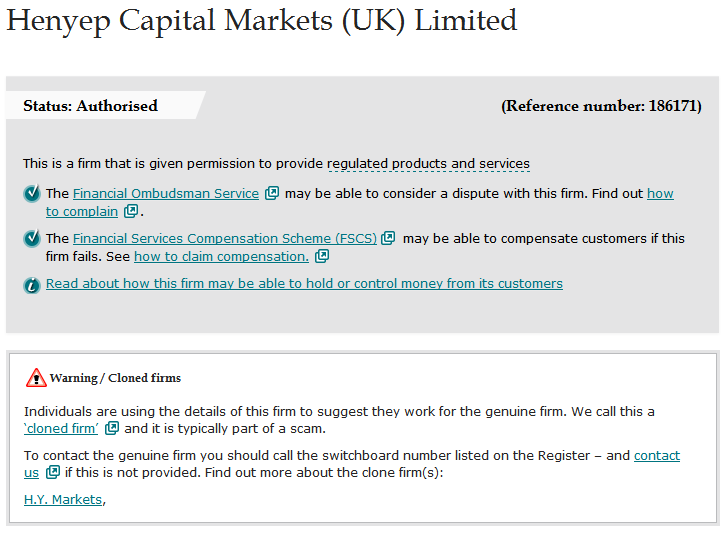Click external-link icon after 'us' link

53,472
